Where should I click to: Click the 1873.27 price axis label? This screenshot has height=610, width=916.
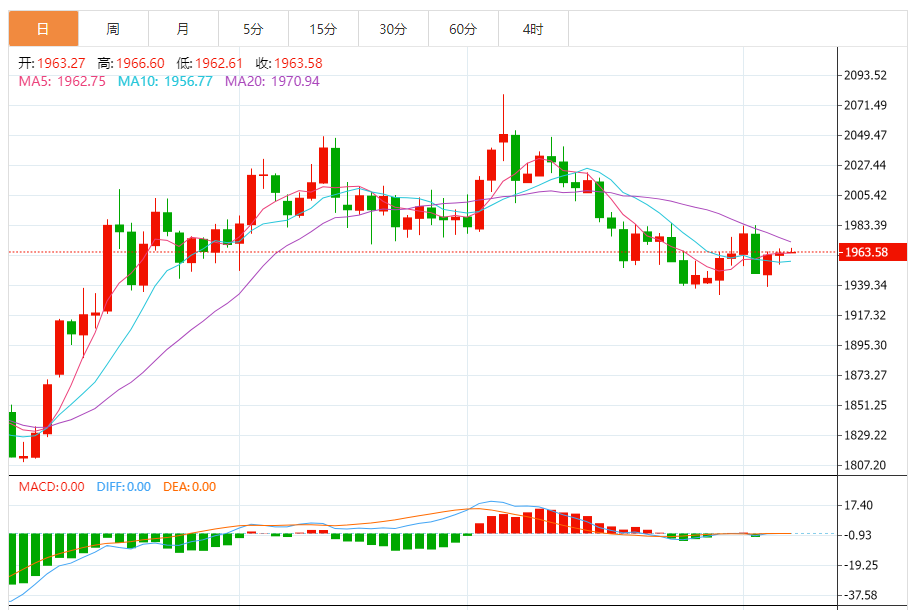[865, 375]
